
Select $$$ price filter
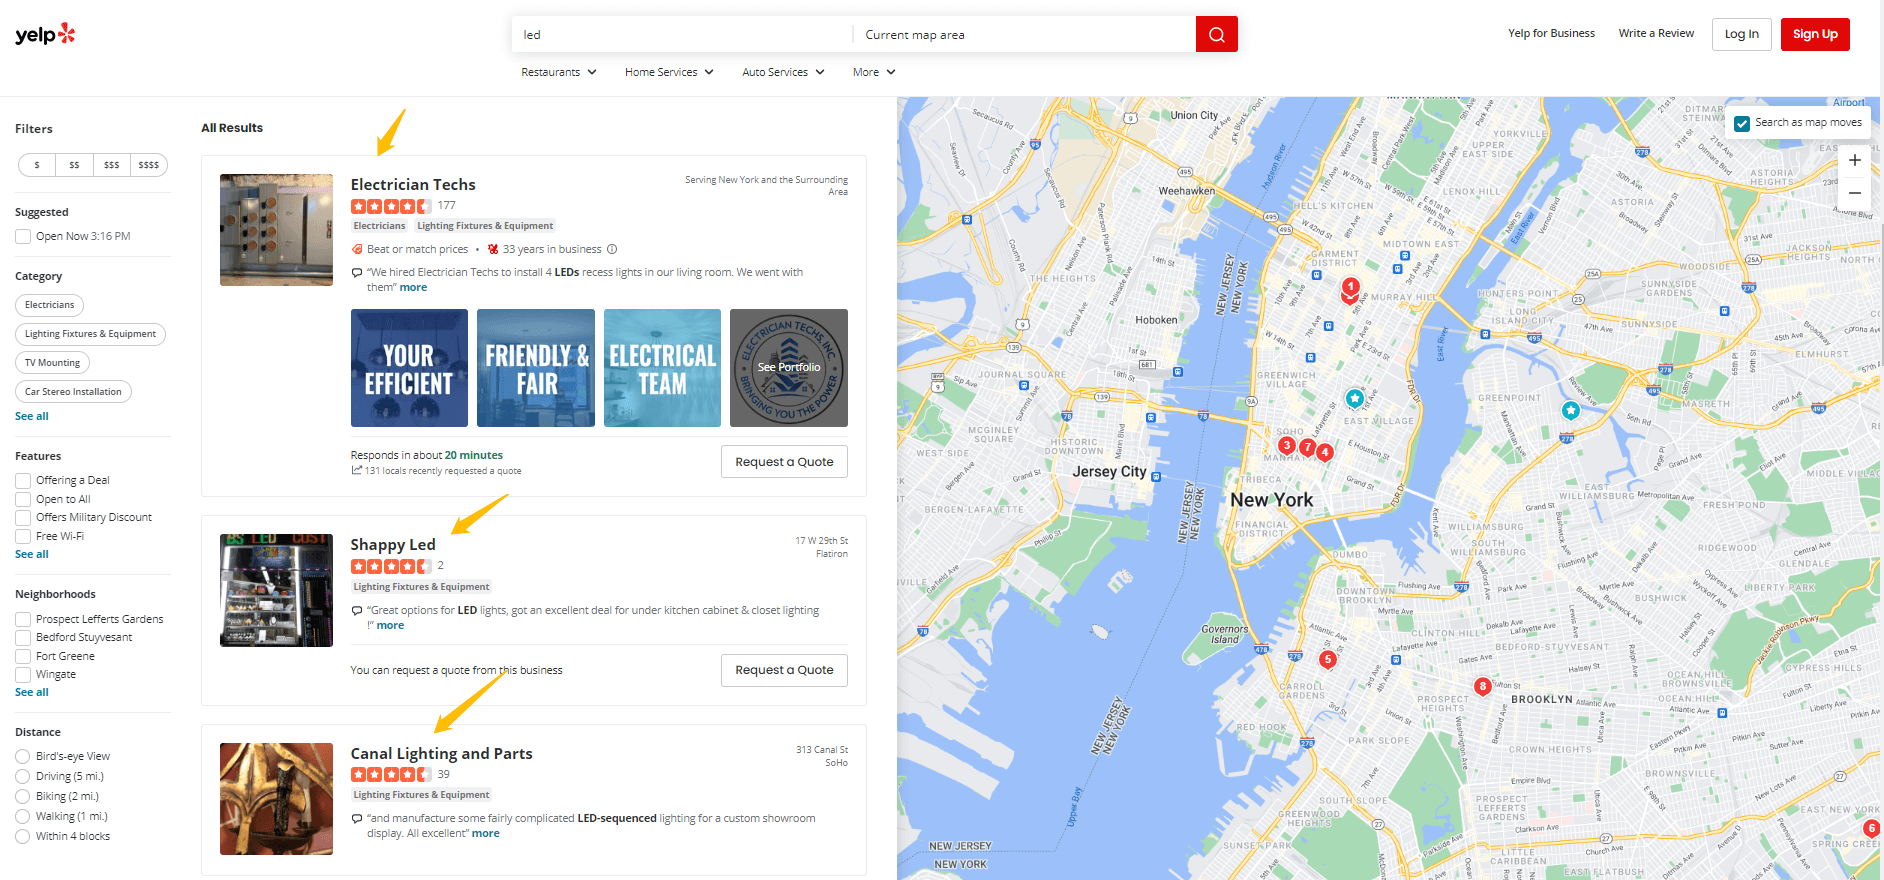click(x=112, y=165)
